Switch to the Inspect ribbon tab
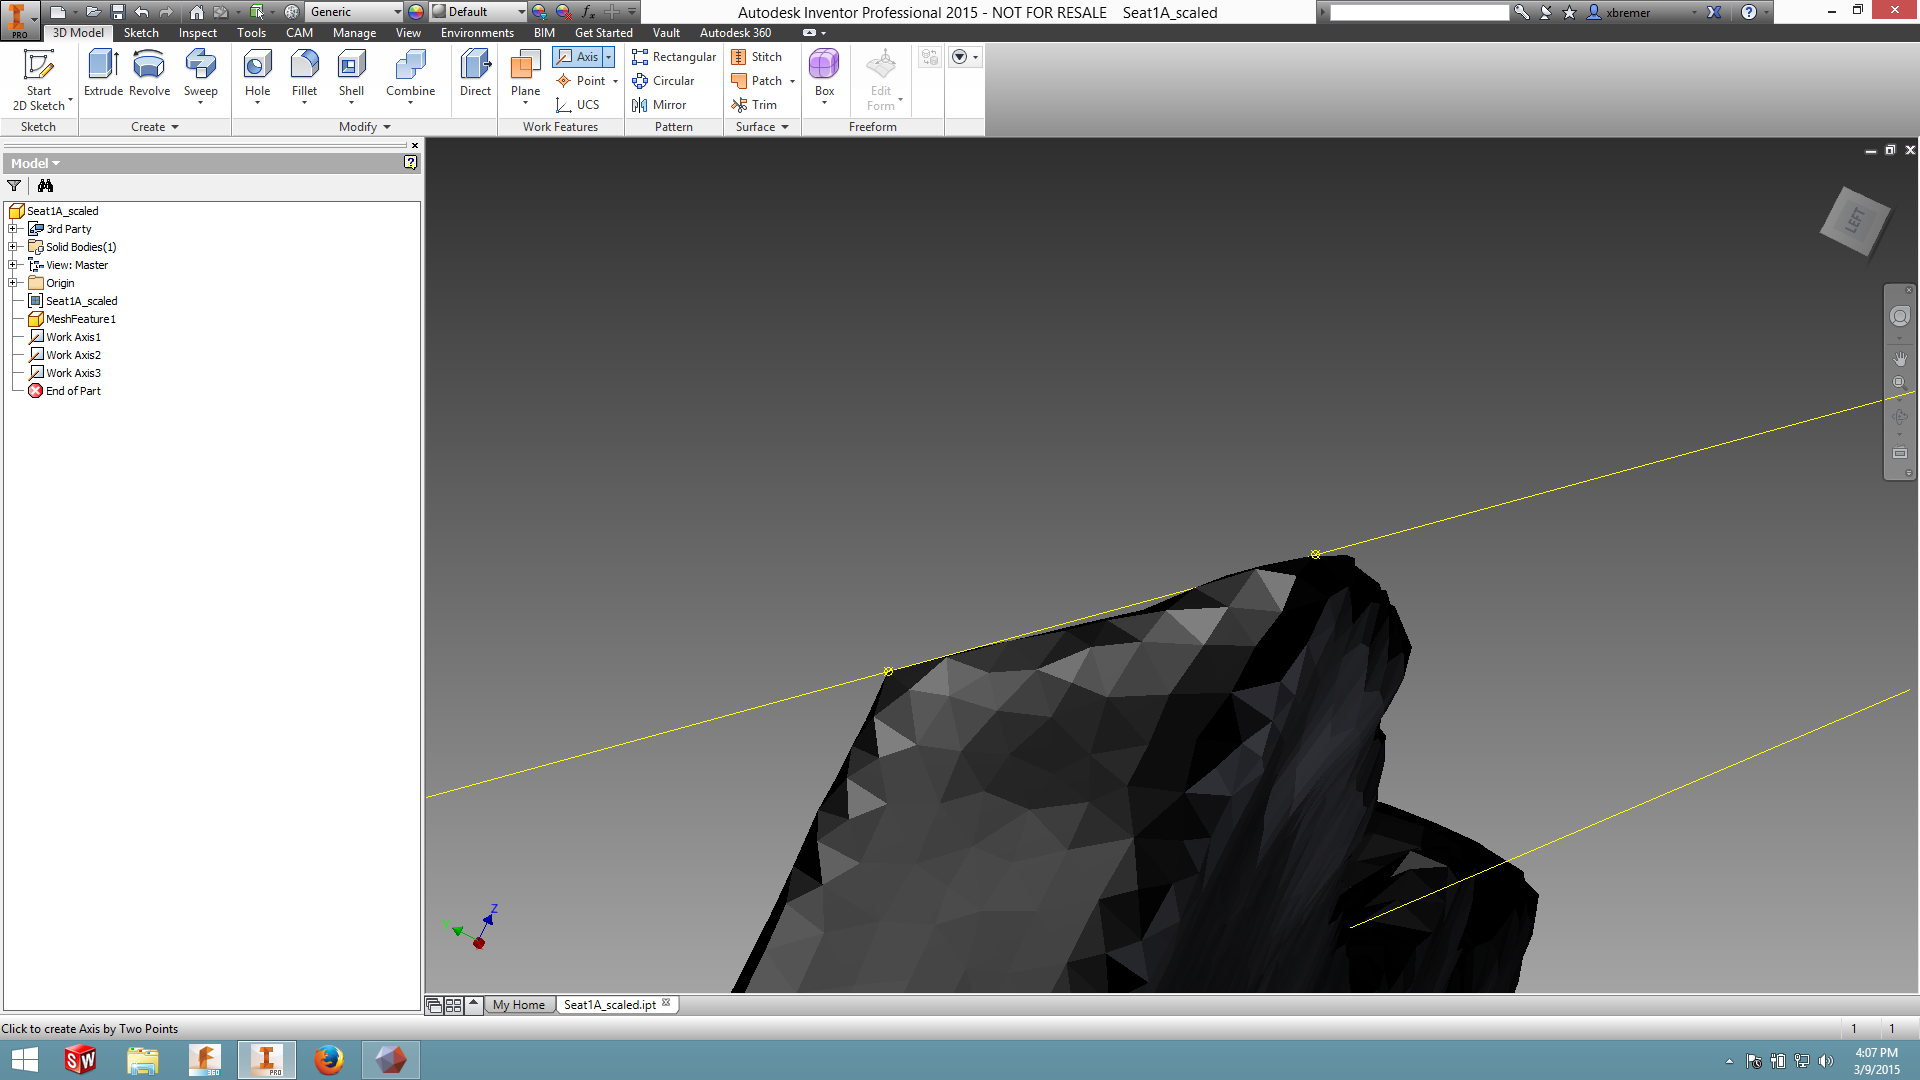Viewport: 1920px width, 1080px height. point(197,33)
